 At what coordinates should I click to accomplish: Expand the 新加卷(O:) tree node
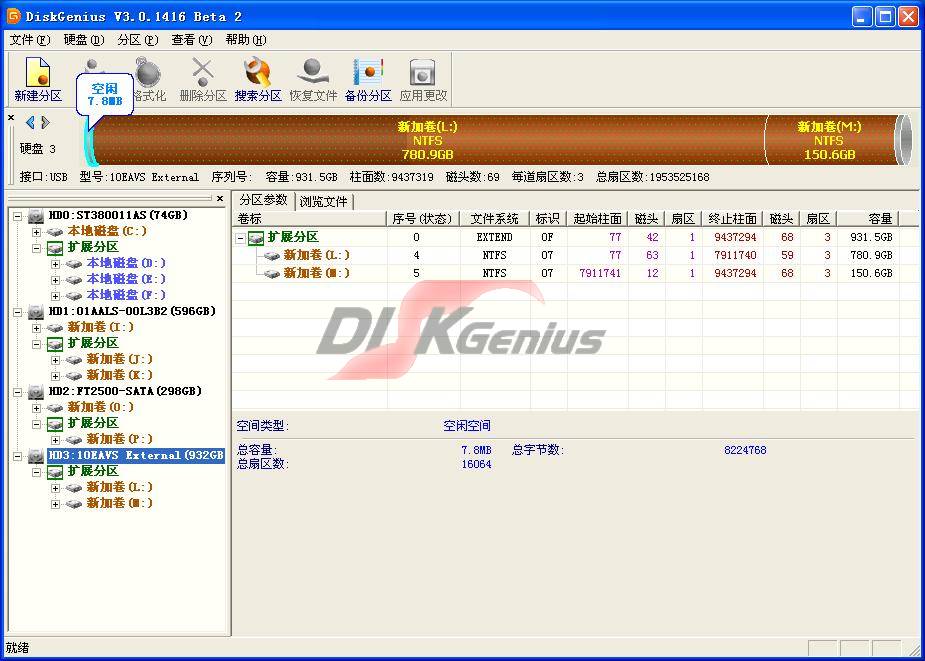point(37,408)
